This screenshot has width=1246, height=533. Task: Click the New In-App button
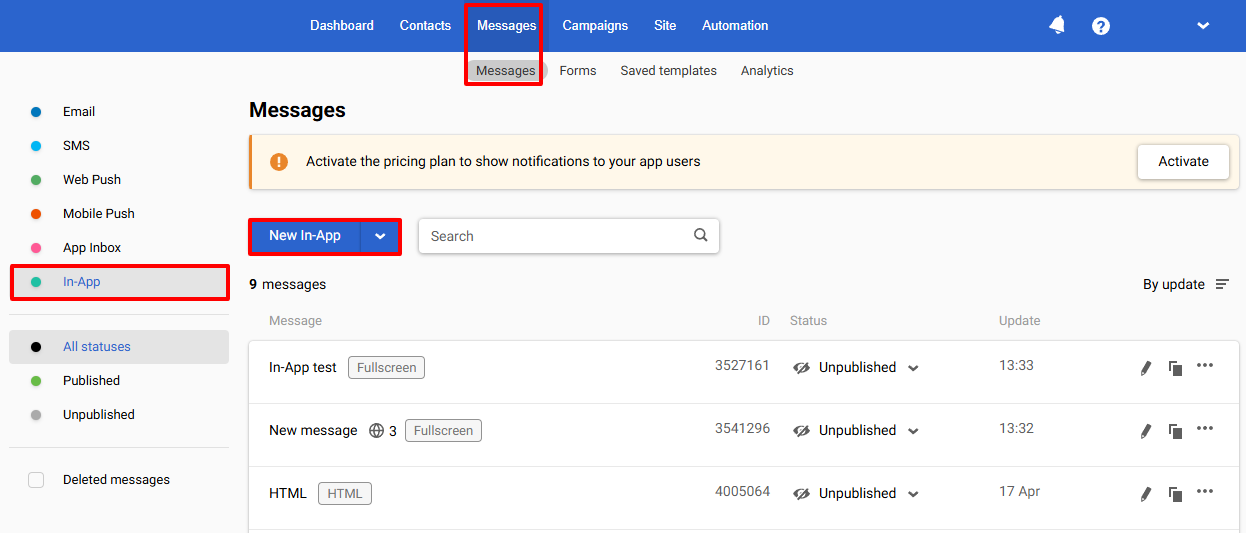[x=305, y=236]
